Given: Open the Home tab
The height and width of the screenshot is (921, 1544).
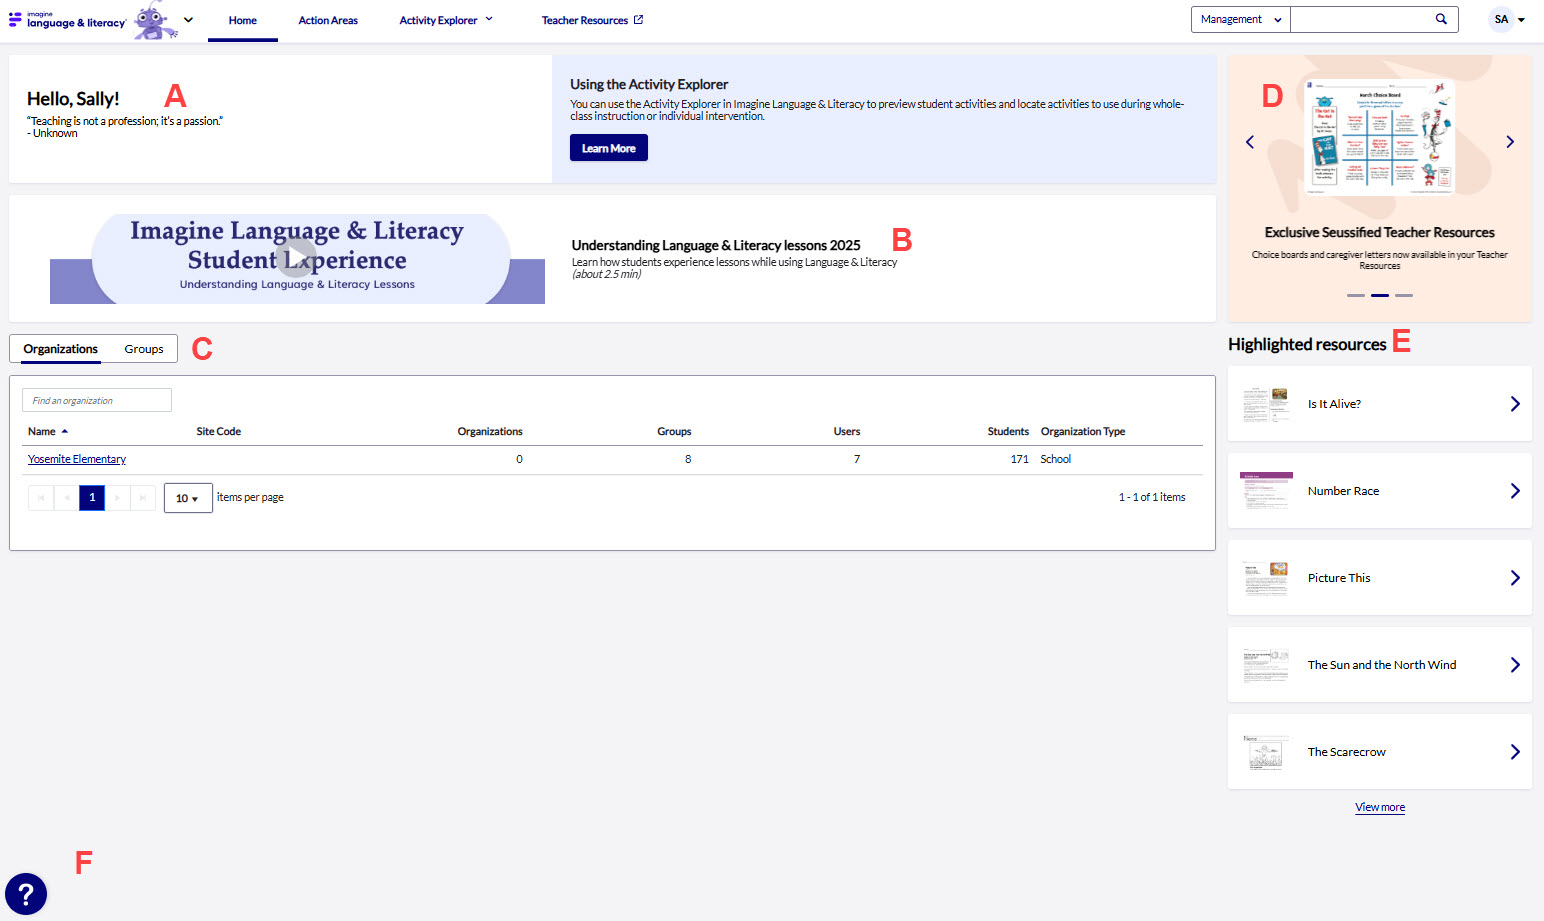Looking at the screenshot, I should (x=242, y=20).
